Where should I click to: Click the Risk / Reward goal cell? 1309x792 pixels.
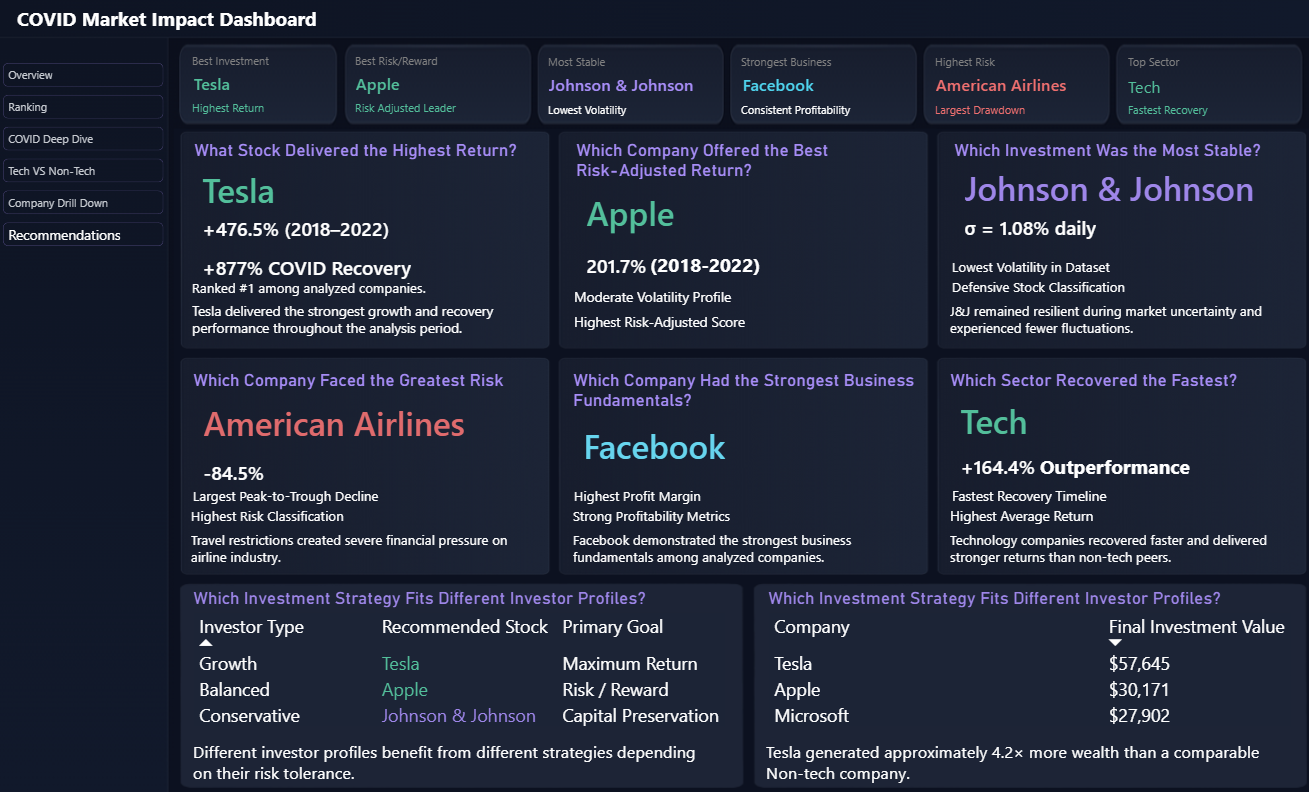point(615,690)
